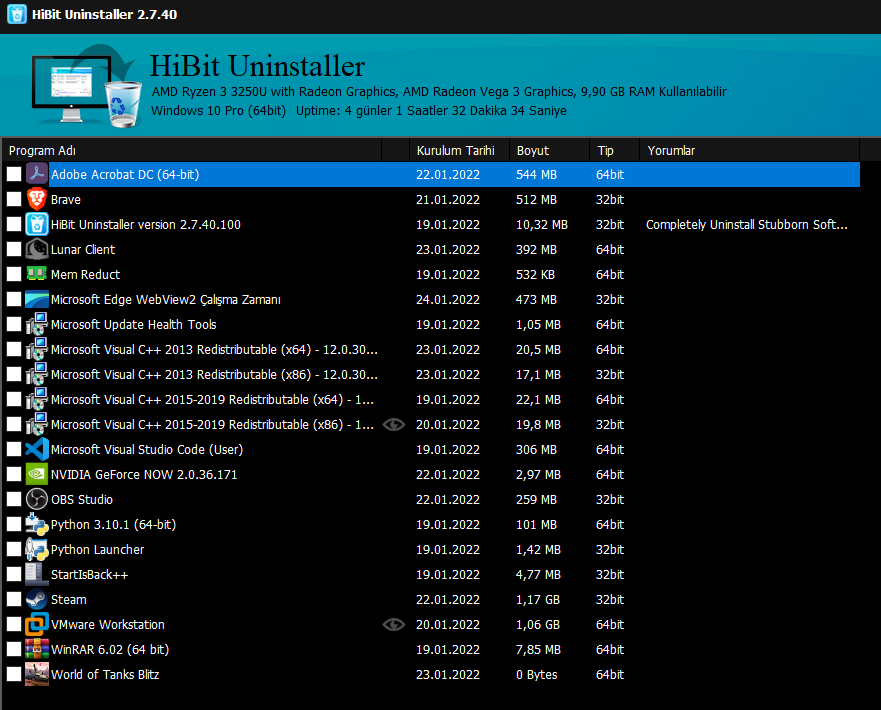Click the 'Completely Uninstall Stubborn Soft...' comment
Viewport: 881px width, 710px height.
click(747, 225)
